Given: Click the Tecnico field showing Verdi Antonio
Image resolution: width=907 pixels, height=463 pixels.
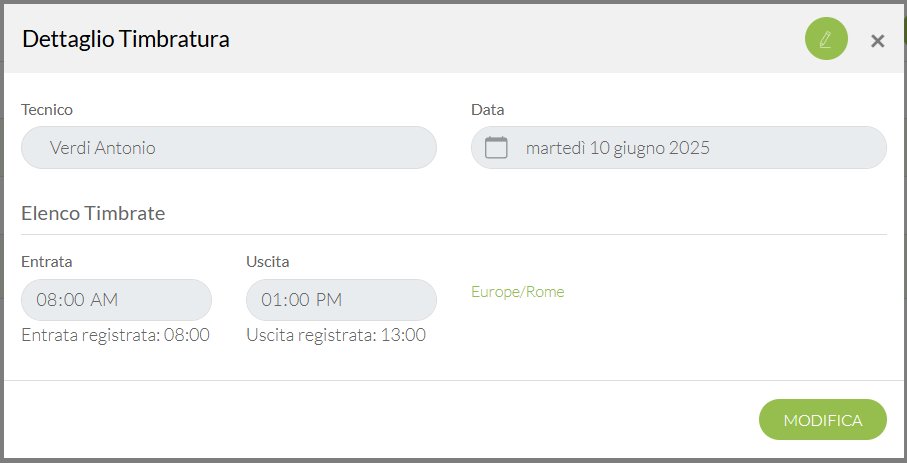Looking at the screenshot, I should 228,148.
